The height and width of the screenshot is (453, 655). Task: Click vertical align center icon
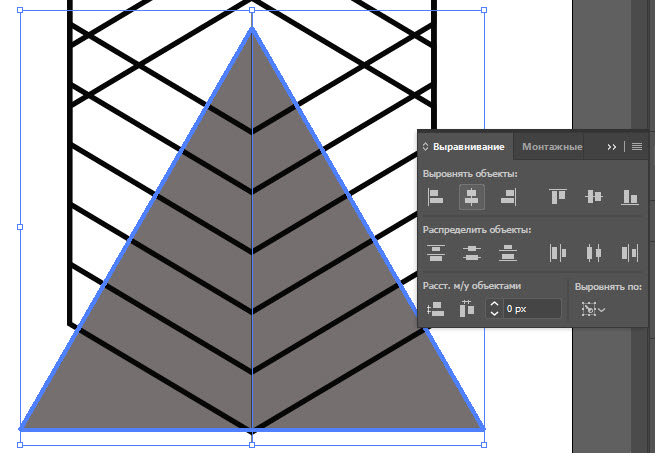point(594,196)
